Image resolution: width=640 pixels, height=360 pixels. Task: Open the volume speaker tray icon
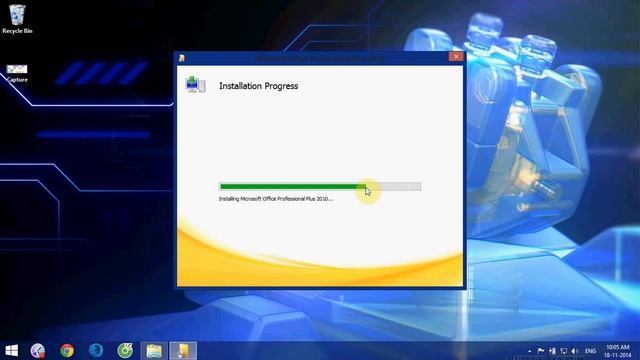coord(575,351)
